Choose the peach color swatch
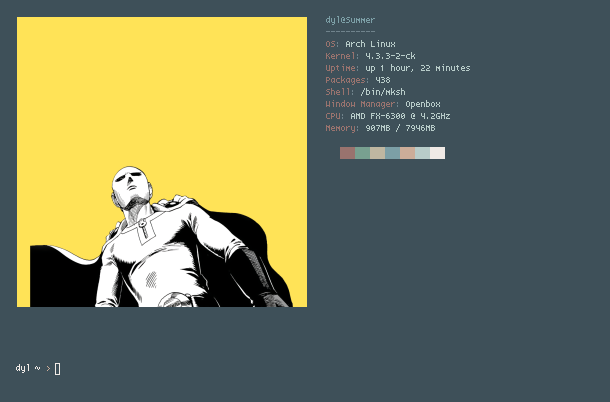 pos(407,153)
